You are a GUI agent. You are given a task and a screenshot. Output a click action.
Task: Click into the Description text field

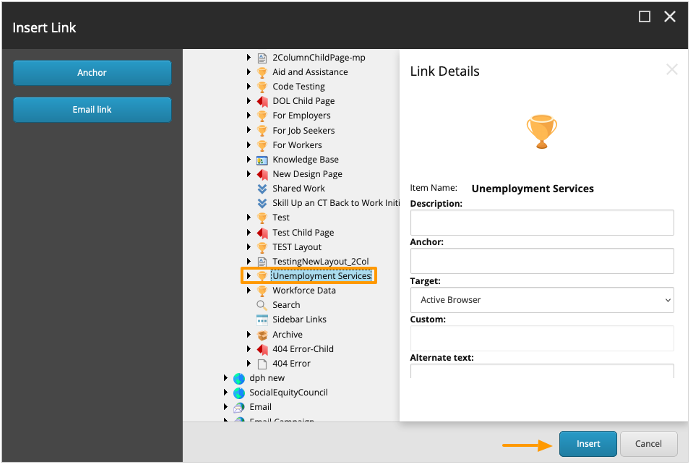pyautogui.click(x=541, y=222)
